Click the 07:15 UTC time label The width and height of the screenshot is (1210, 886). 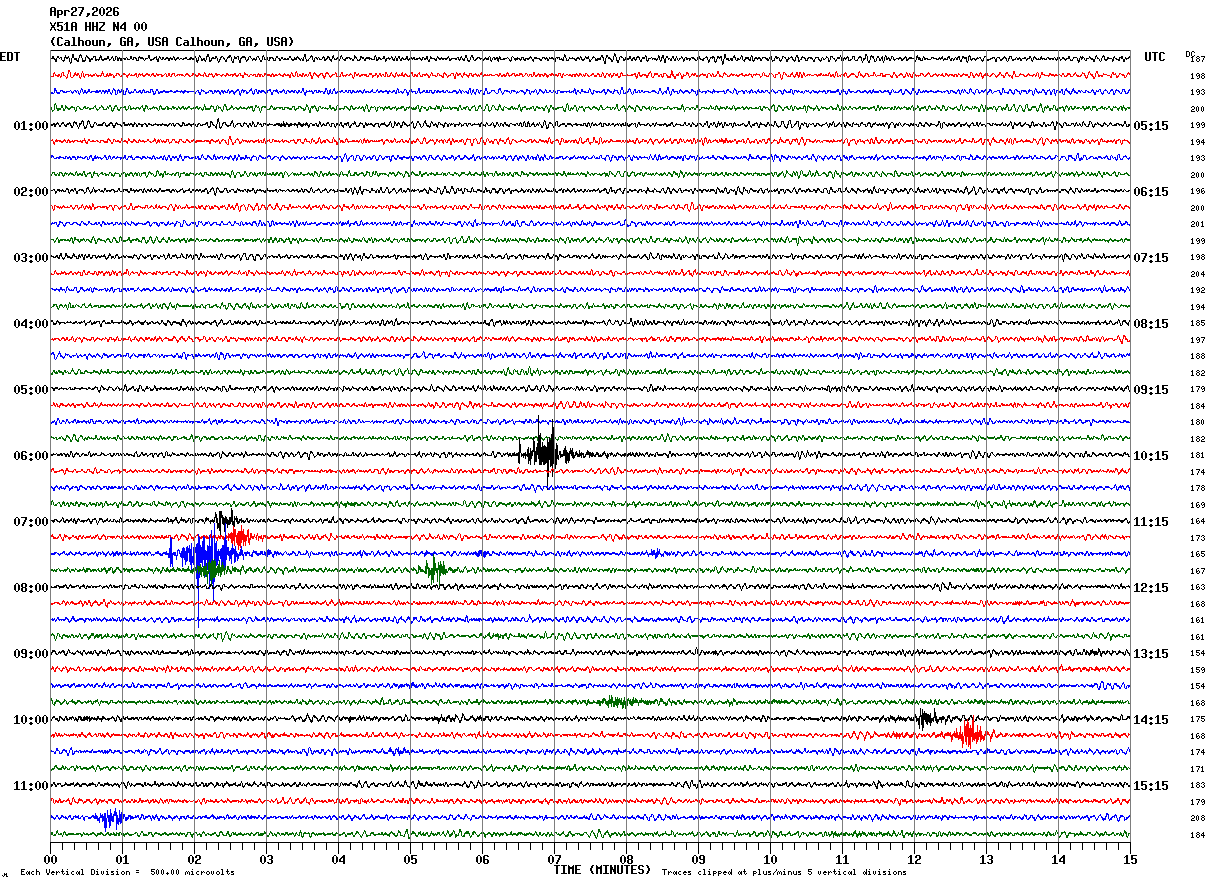point(1151,258)
